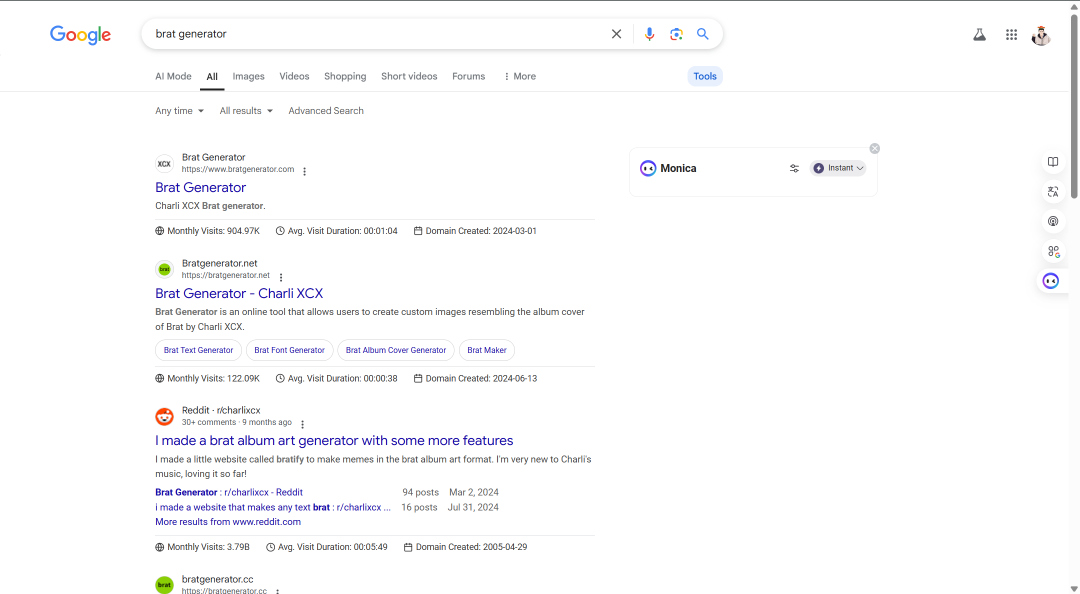This screenshot has height=594, width=1080.
Task: Click the green Bratgenerator.net favicon
Action: click(x=164, y=269)
